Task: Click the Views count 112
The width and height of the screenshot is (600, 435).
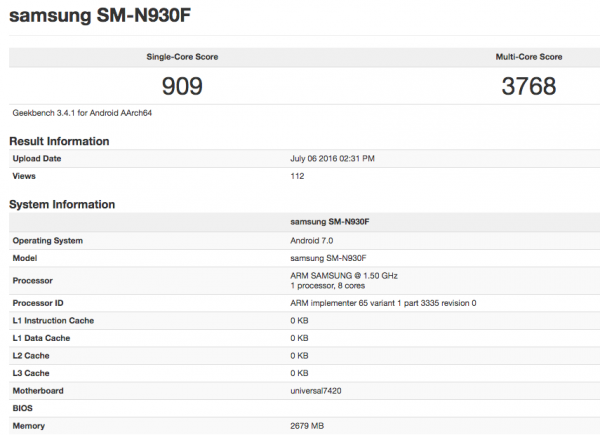Action: (x=297, y=175)
